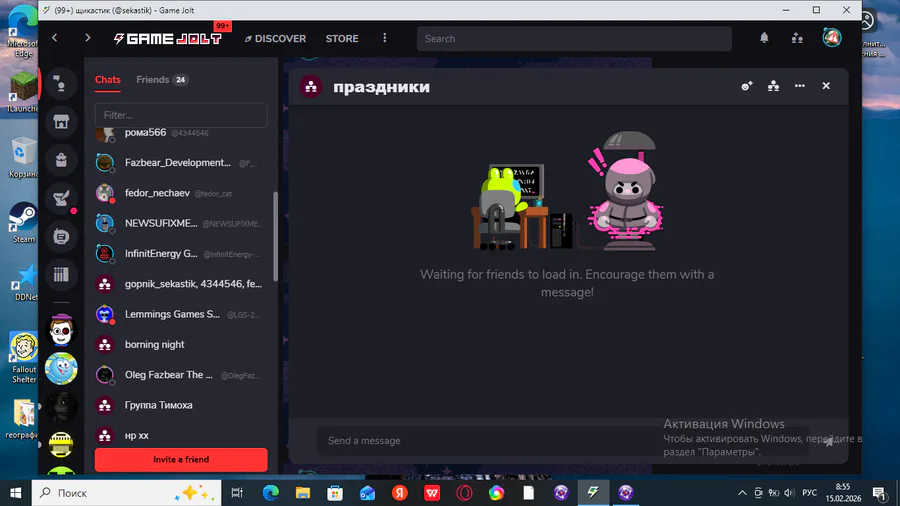Open chat with fedor_nechaev

pyautogui.click(x=181, y=193)
